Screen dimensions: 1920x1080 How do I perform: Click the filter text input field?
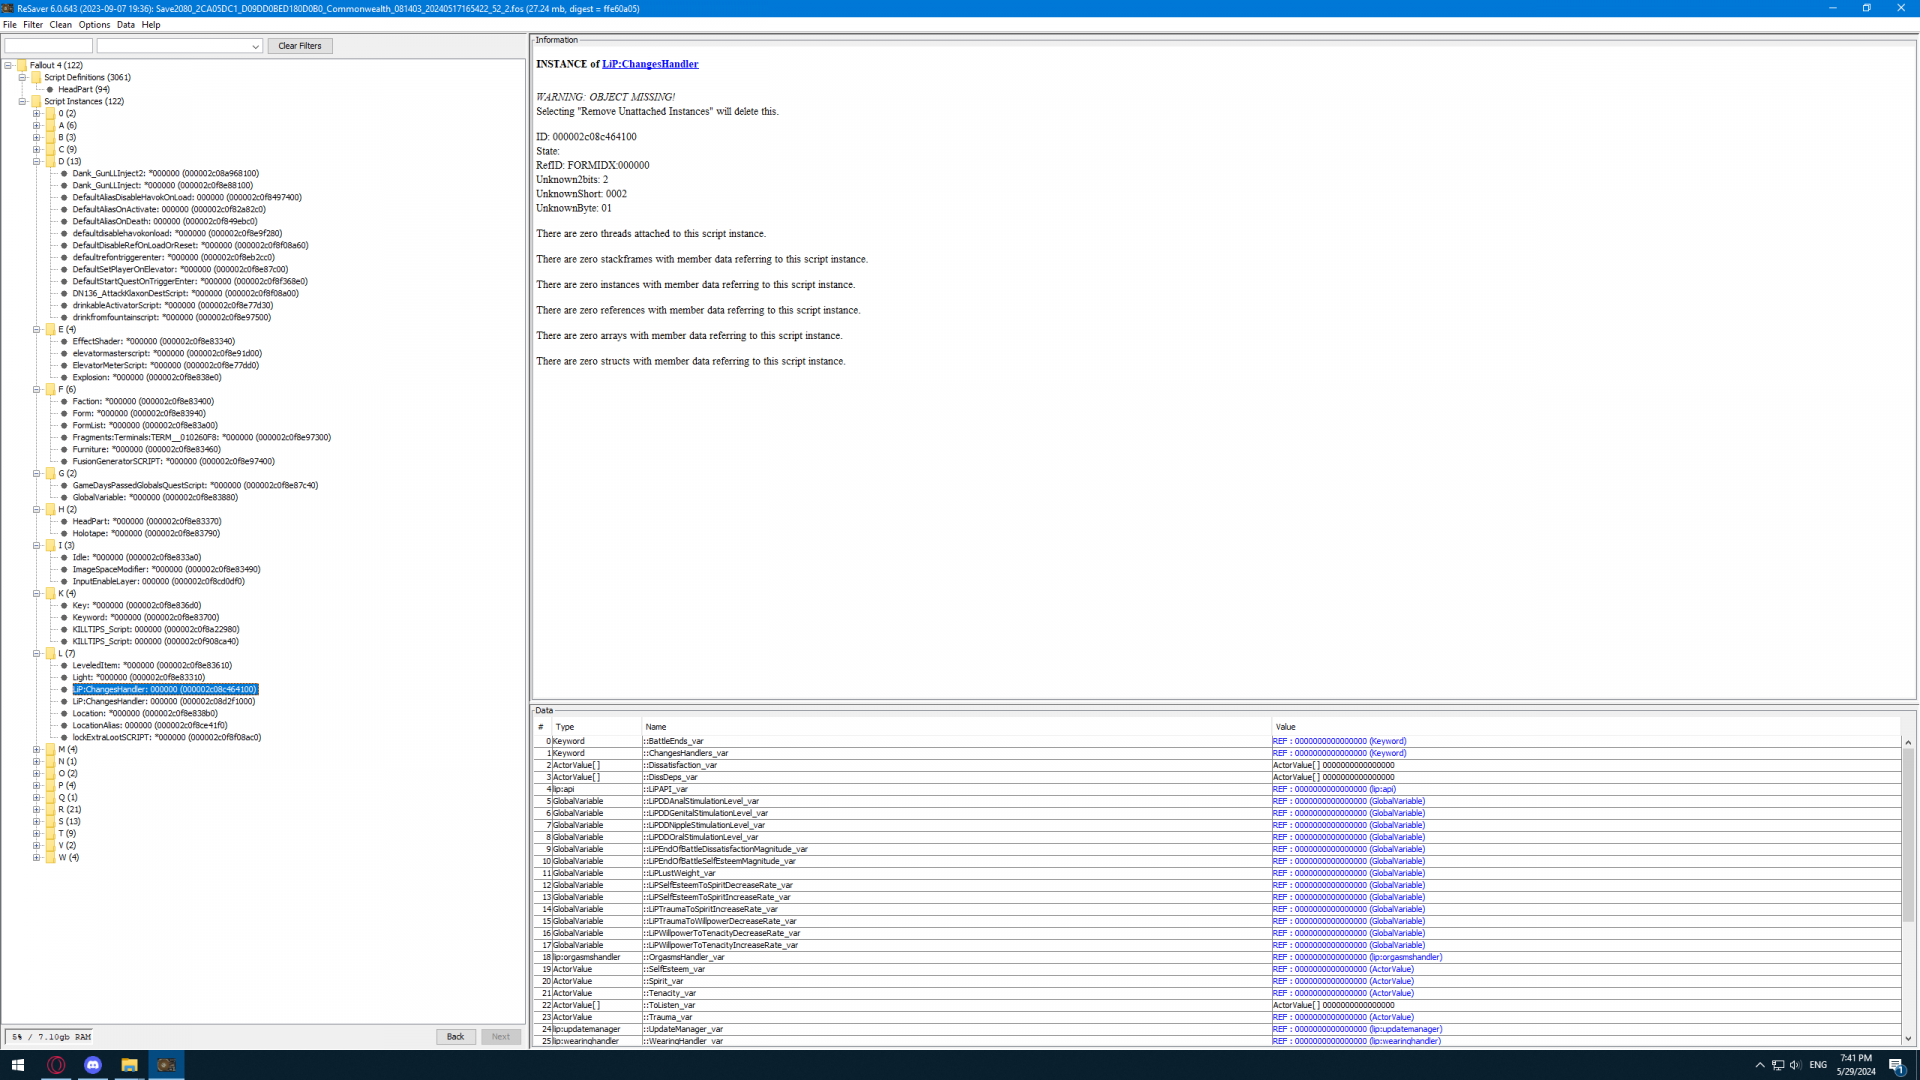[48, 46]
